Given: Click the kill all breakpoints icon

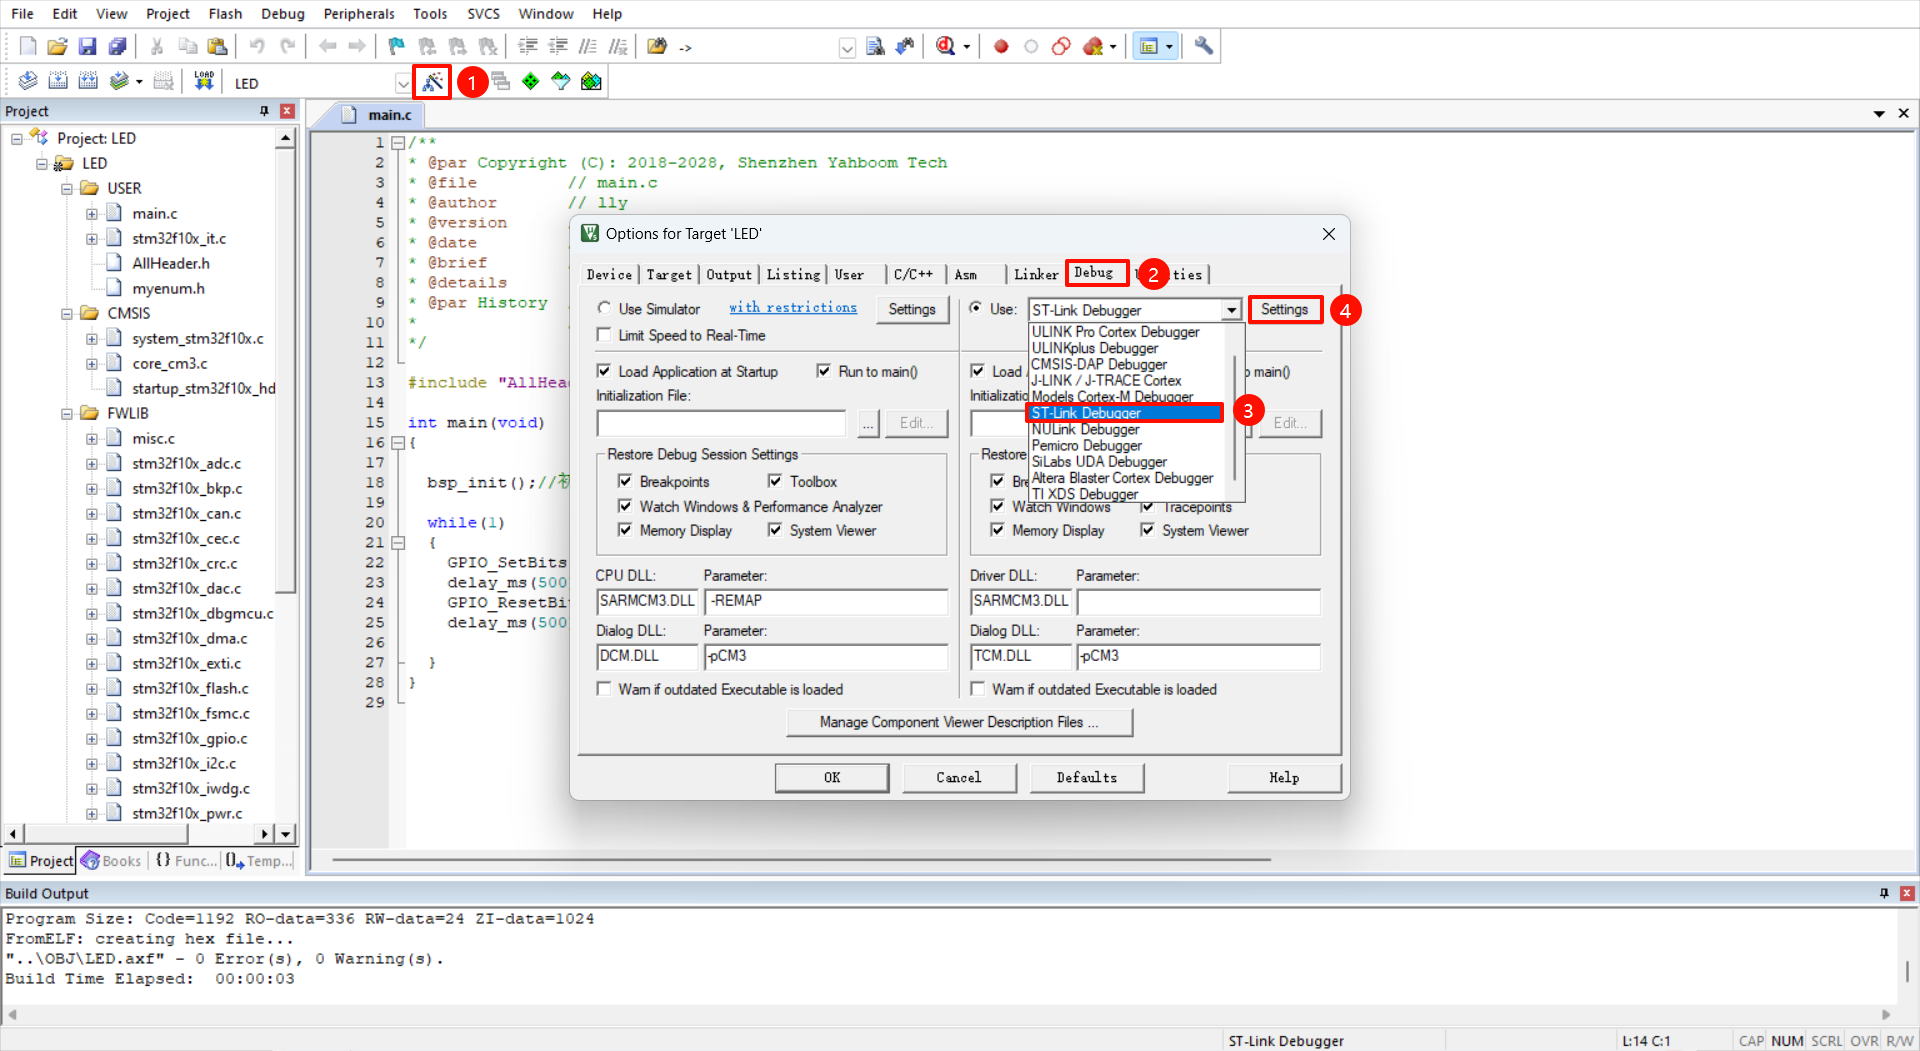Looking at the screenshot, I should tap(1093, 46).
